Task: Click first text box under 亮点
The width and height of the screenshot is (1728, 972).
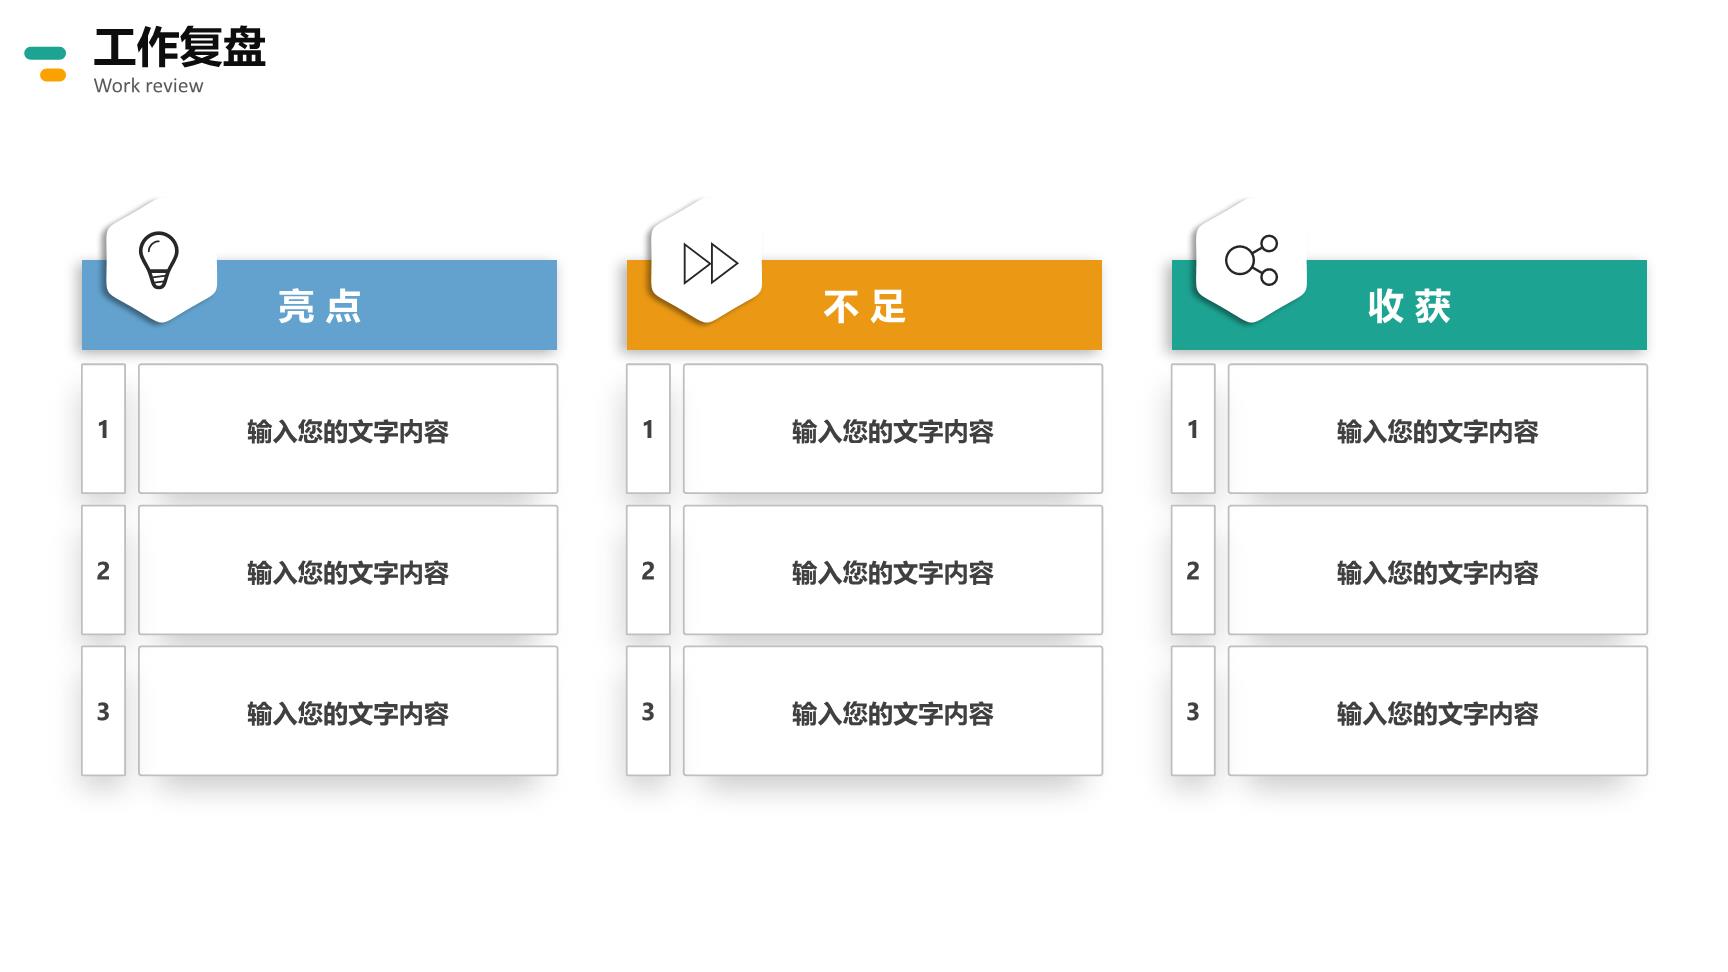Action: point(348,429)
